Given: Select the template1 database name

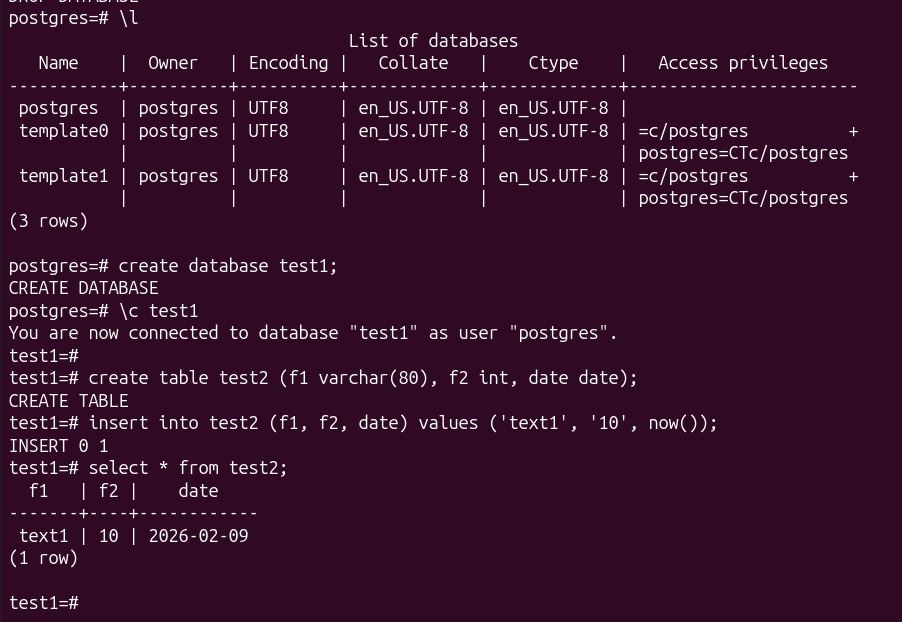Looking at the screenshot, I should click(x=63, y=176).
